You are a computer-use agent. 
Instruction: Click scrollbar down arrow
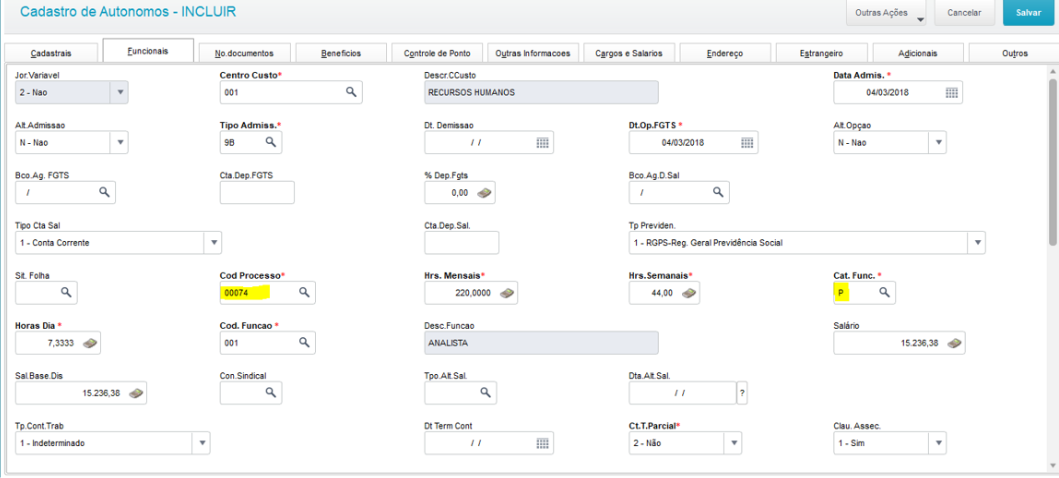click(1053, 465)
